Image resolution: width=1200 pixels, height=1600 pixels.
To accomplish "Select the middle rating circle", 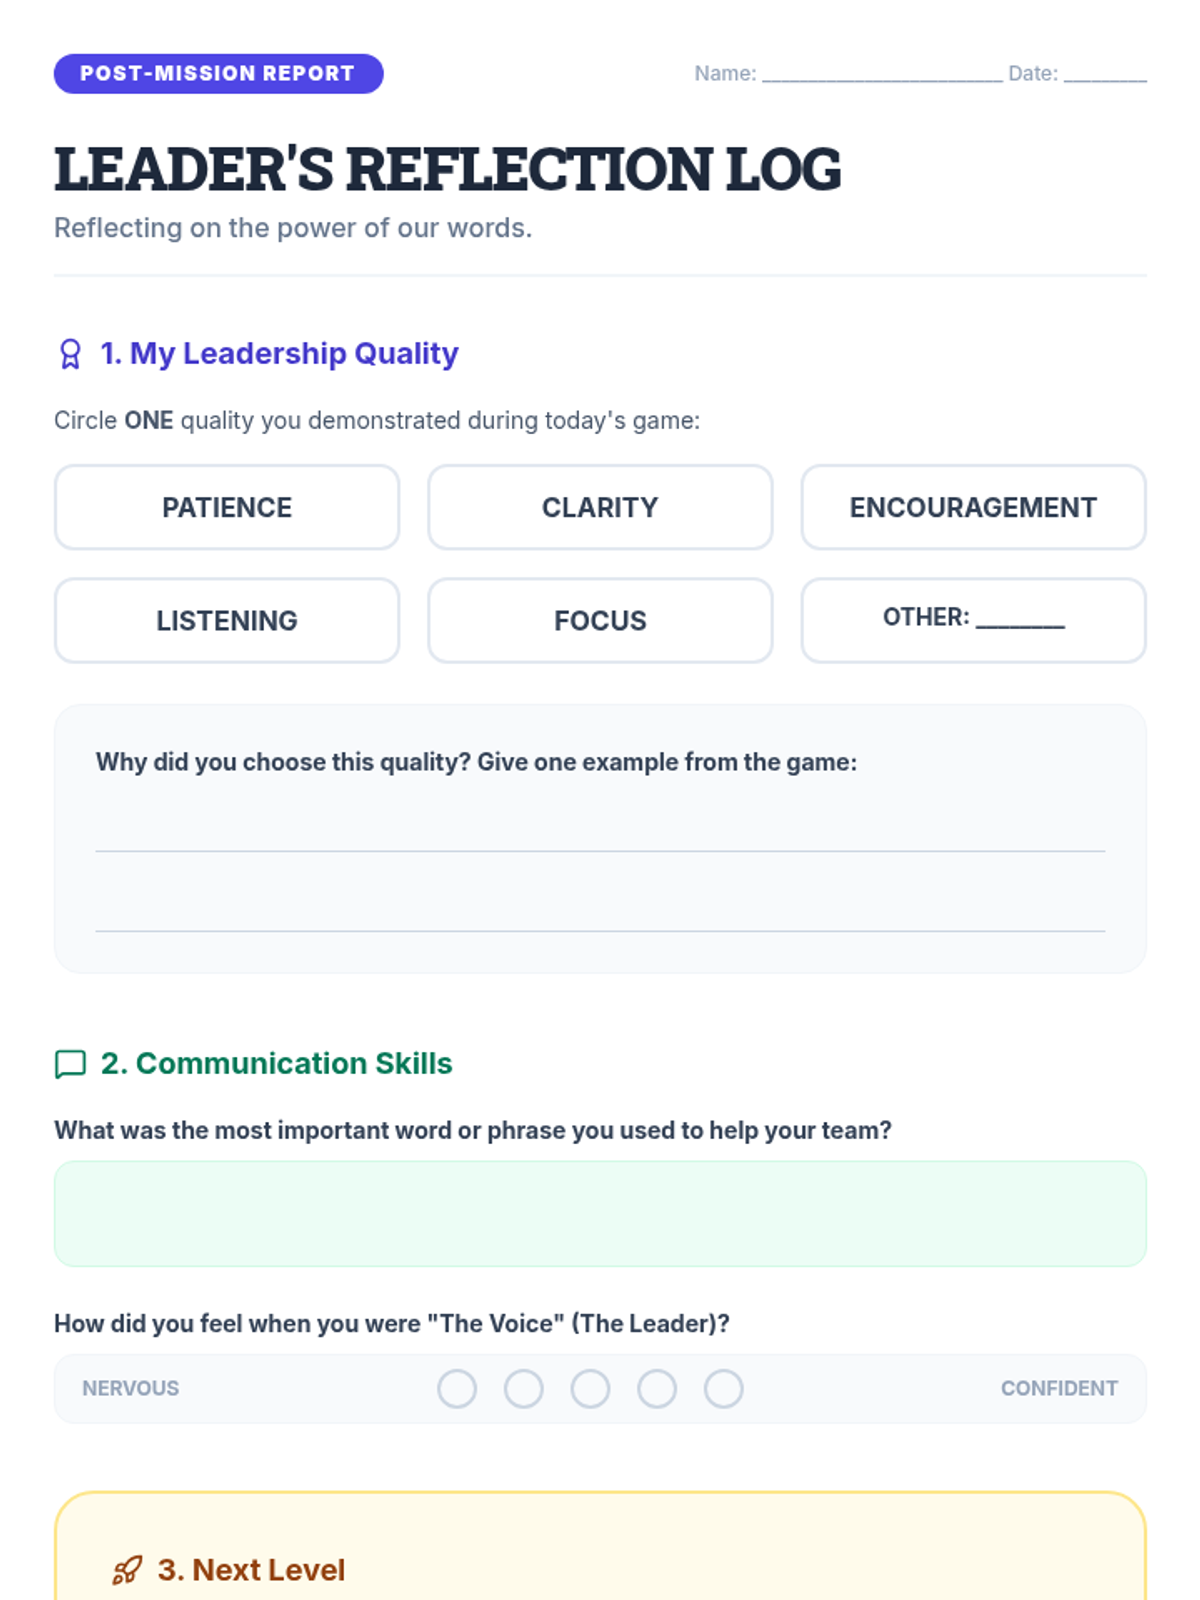I will (x=590, y=1388).
